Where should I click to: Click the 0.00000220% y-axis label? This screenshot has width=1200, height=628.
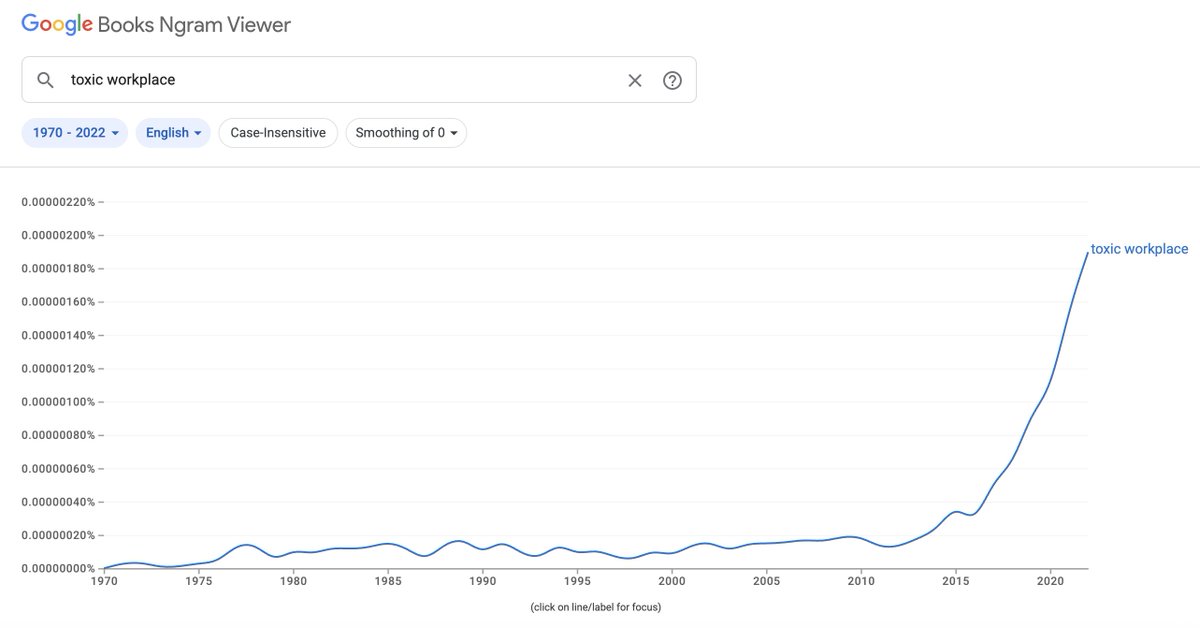pyautogui.click(x=58, y=202)
